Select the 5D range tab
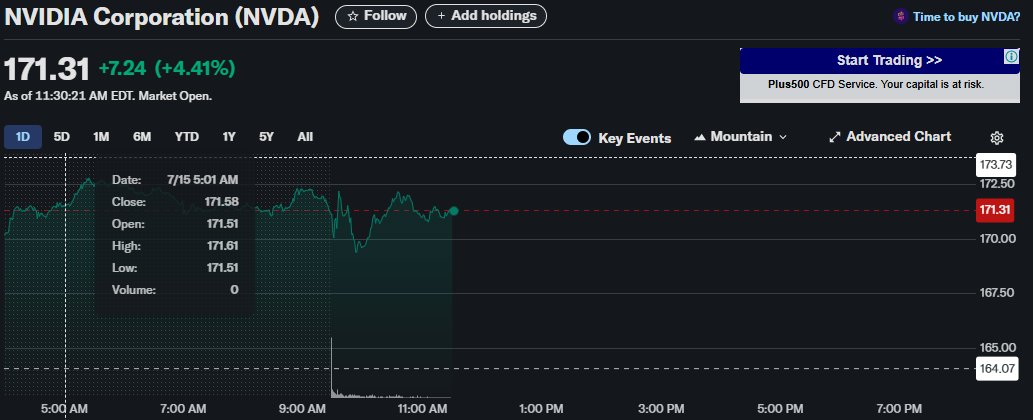Image resolution: width=1033 pixels, height=420 pixels. tap(61, 137)
